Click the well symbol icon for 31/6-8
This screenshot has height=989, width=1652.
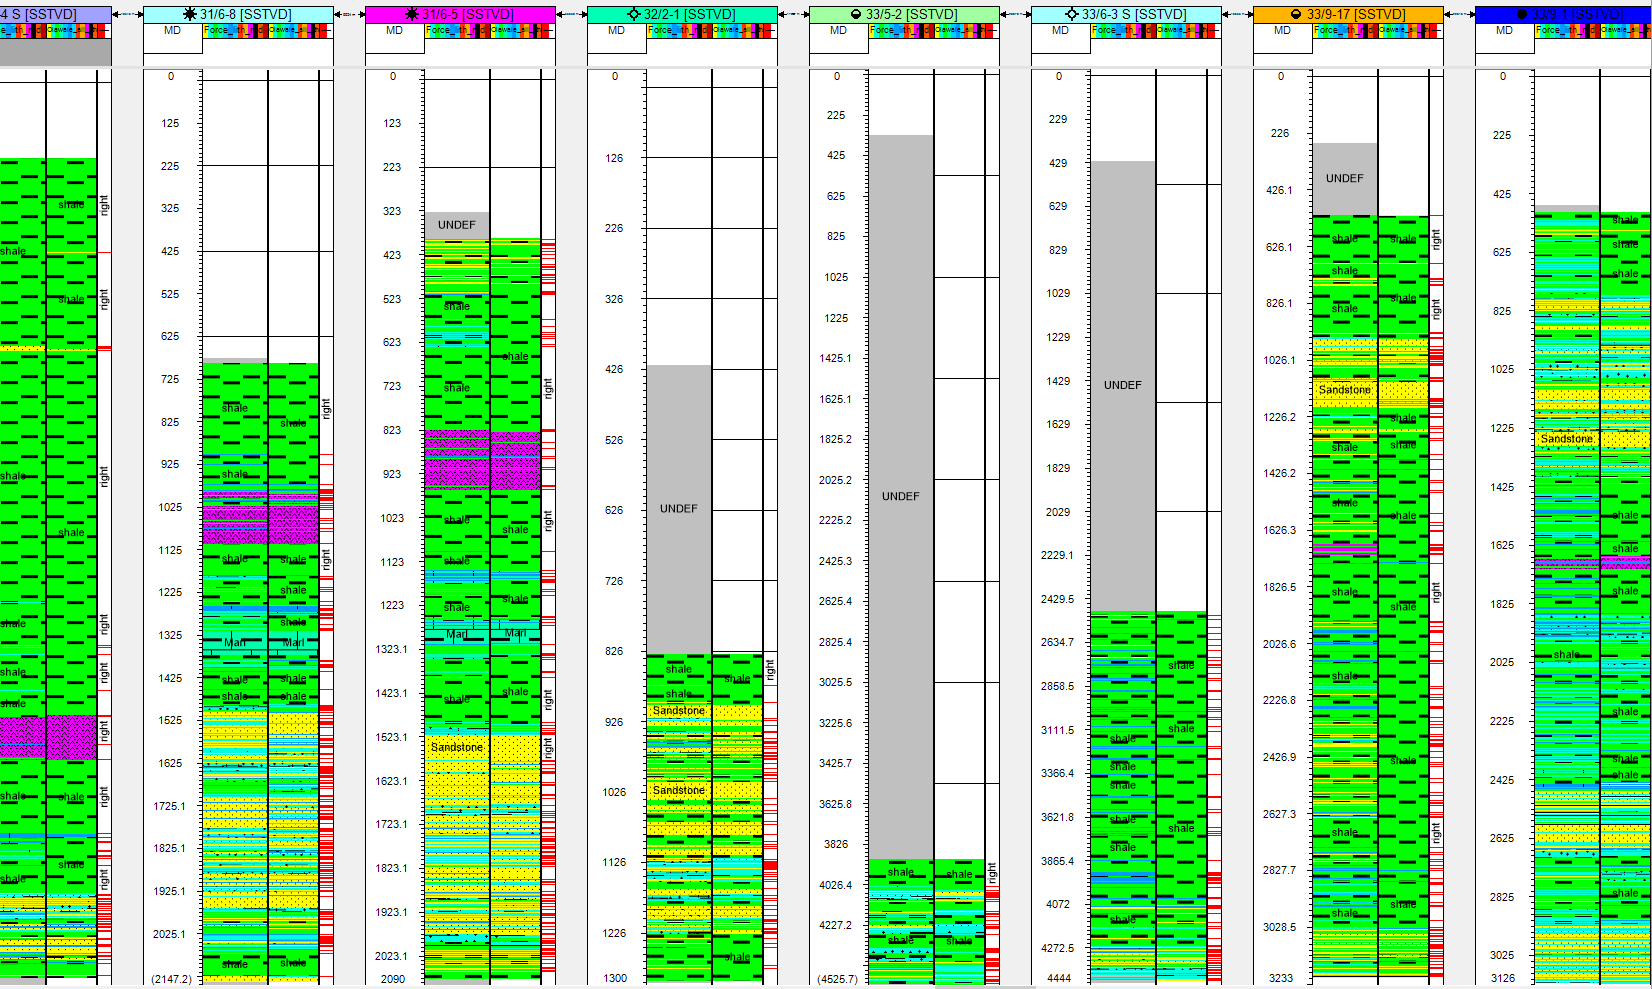pyautogui.click(x=190, y=14)
